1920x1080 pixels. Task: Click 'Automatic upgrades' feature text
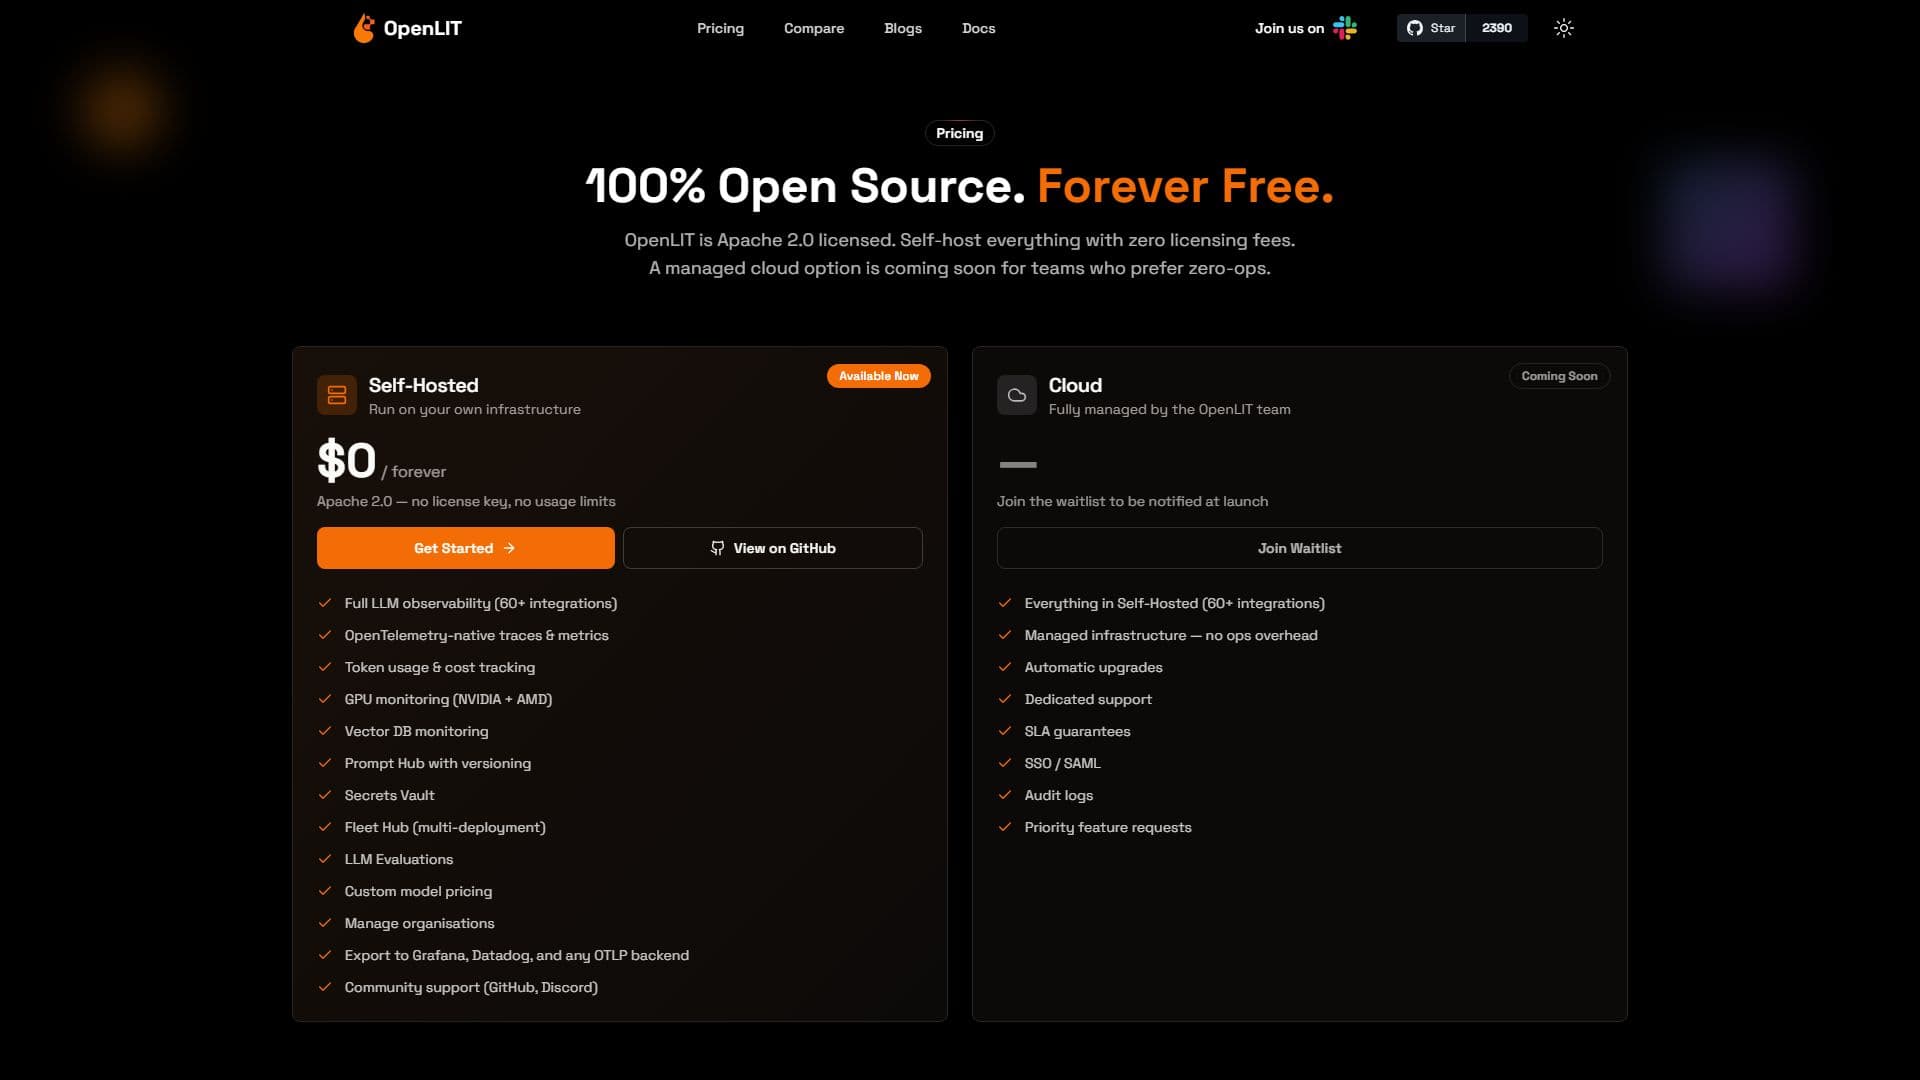pyautogui.click(x=1093, y=667)
